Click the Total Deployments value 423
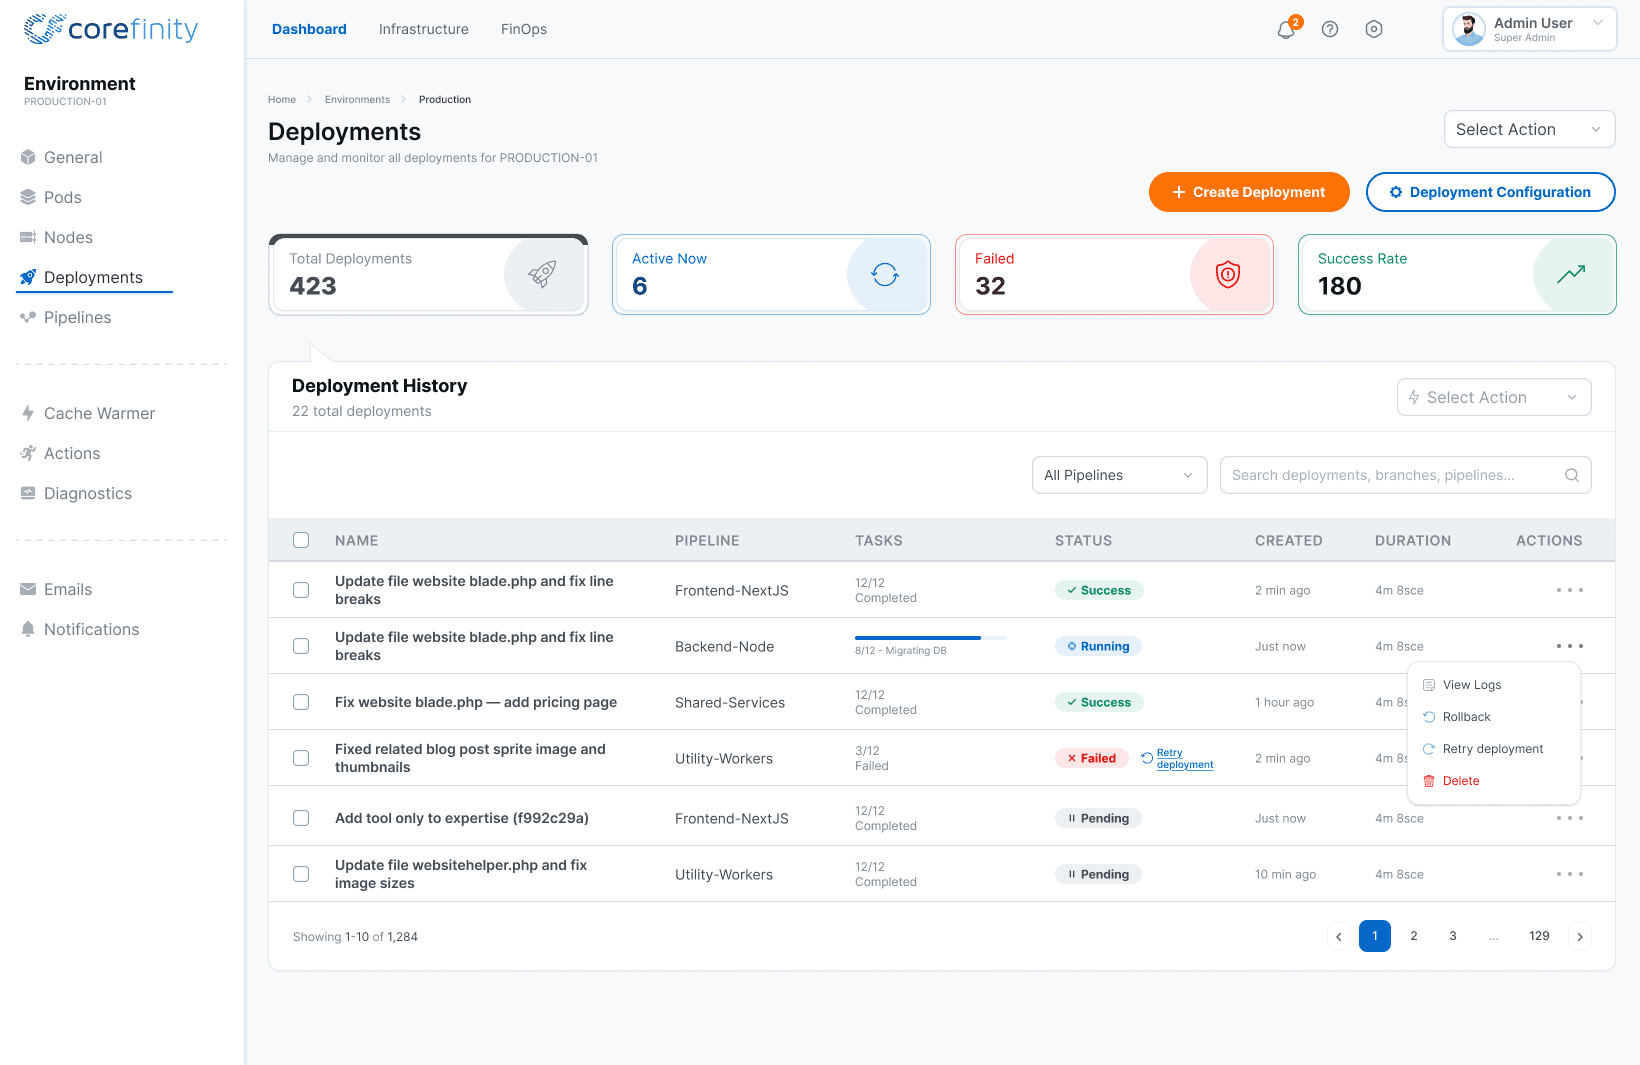The height and width of the screenshot is (1065, 1640). pos(313,286)
